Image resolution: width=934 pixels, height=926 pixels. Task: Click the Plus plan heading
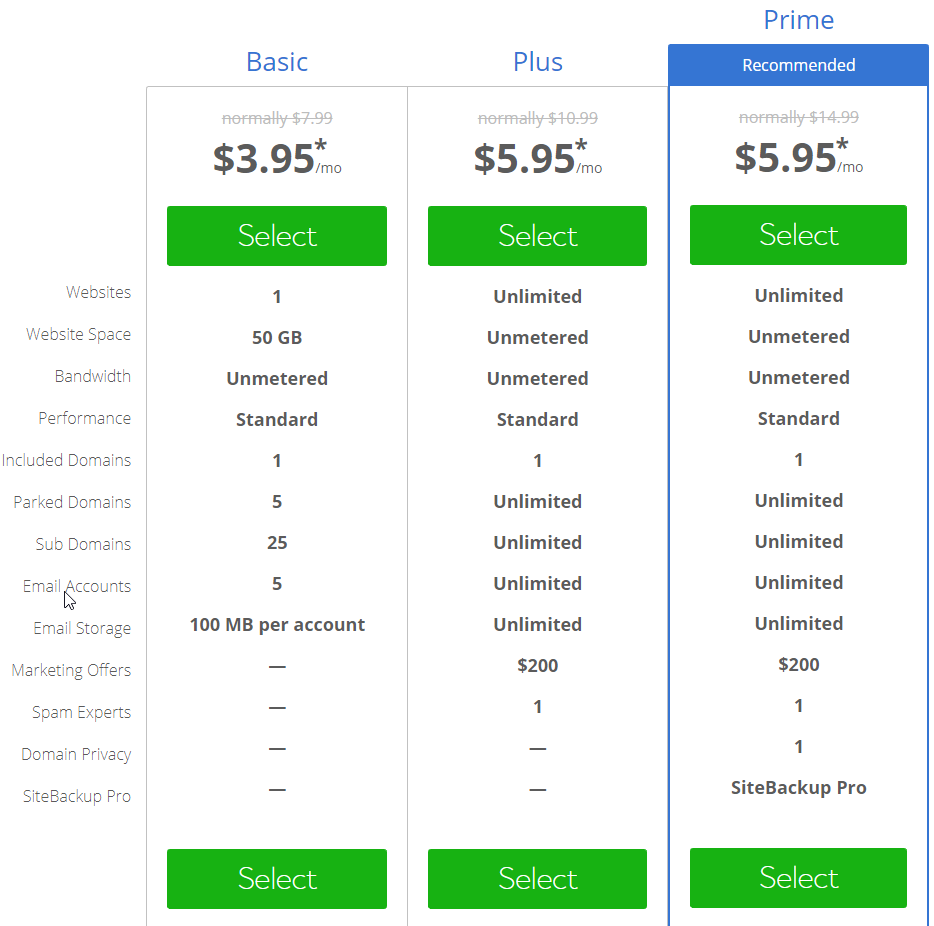(x=537, y=62)
